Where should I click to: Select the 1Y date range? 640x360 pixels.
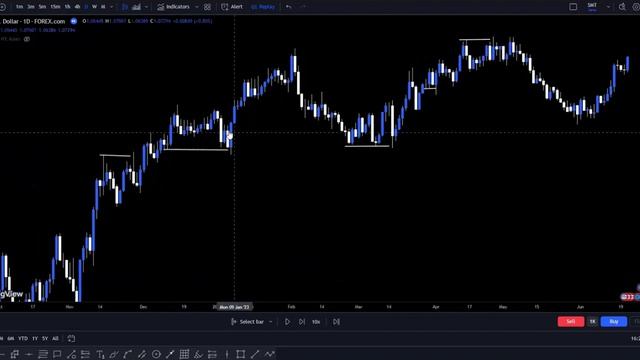click(35, 338)
